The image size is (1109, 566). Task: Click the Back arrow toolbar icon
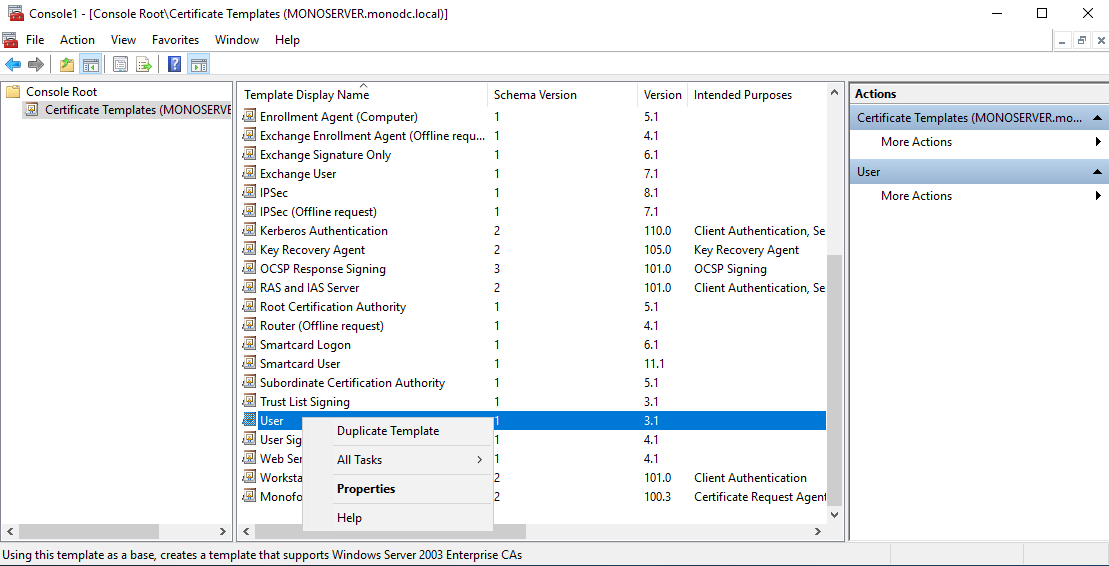(13, 65)
